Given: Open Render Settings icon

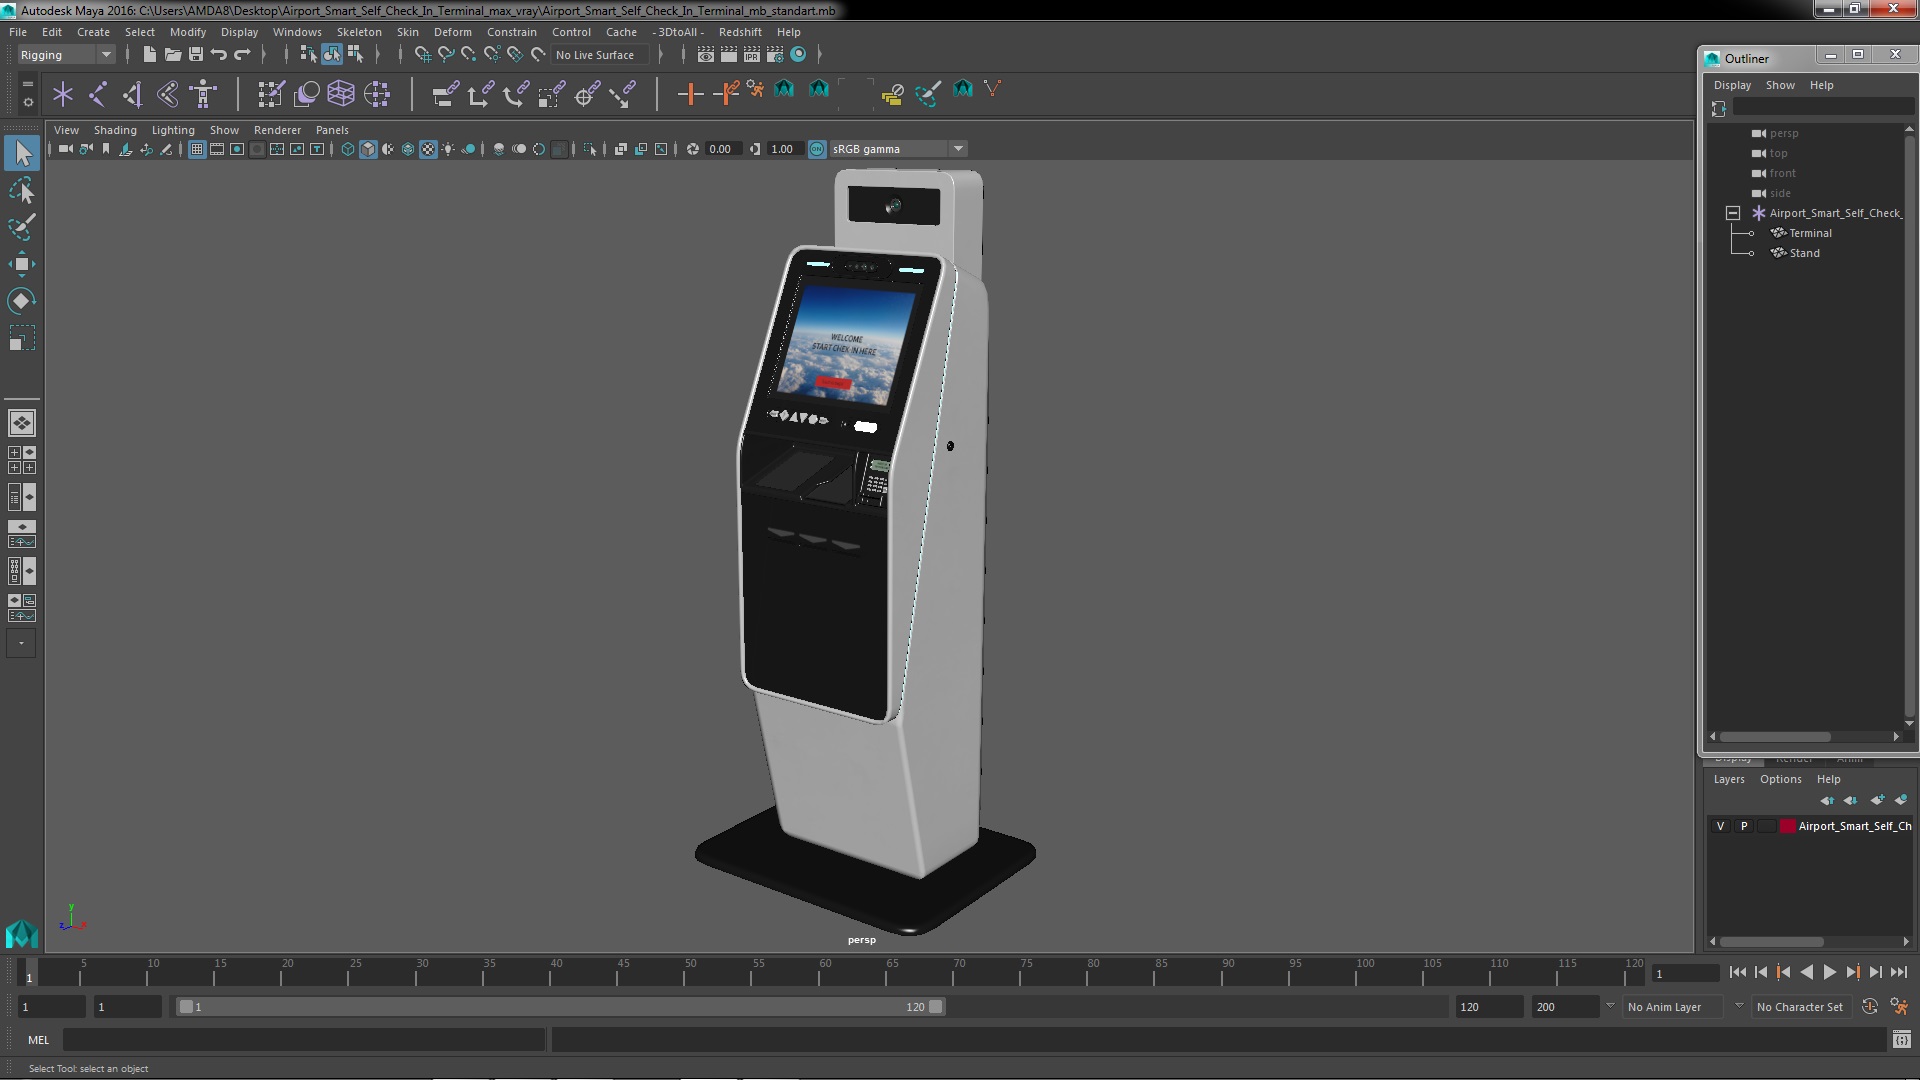Looking at the screenshot, I should click(x=774, y=55).
